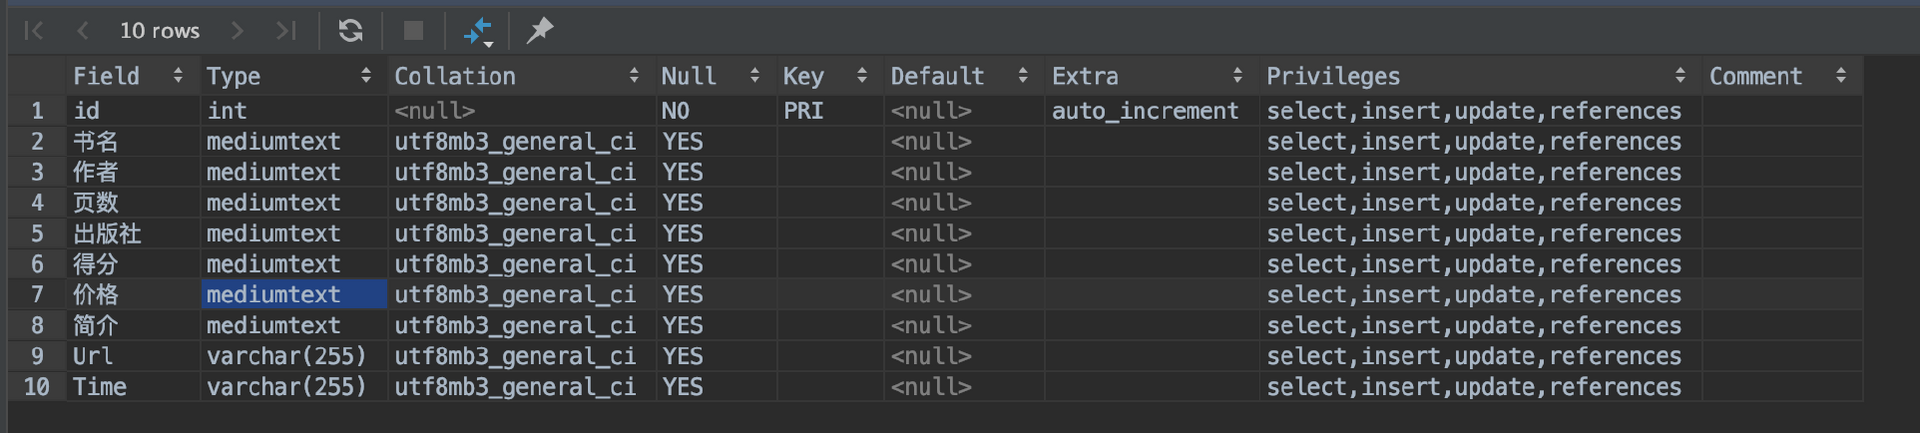The image size is (1920, 433).
Task: Go to first page of results
Action: 33,31
